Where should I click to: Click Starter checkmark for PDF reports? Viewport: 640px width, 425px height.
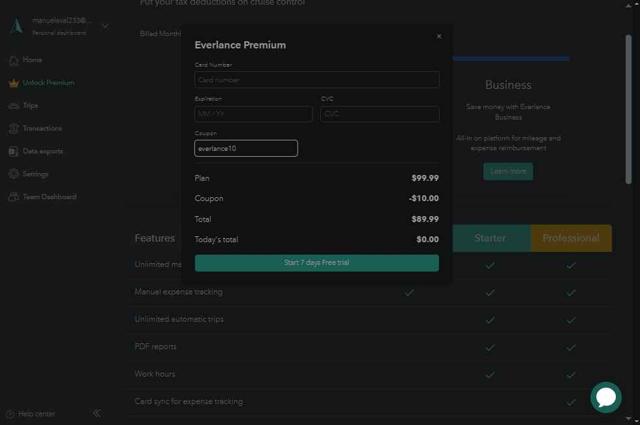tap(490, 347)
